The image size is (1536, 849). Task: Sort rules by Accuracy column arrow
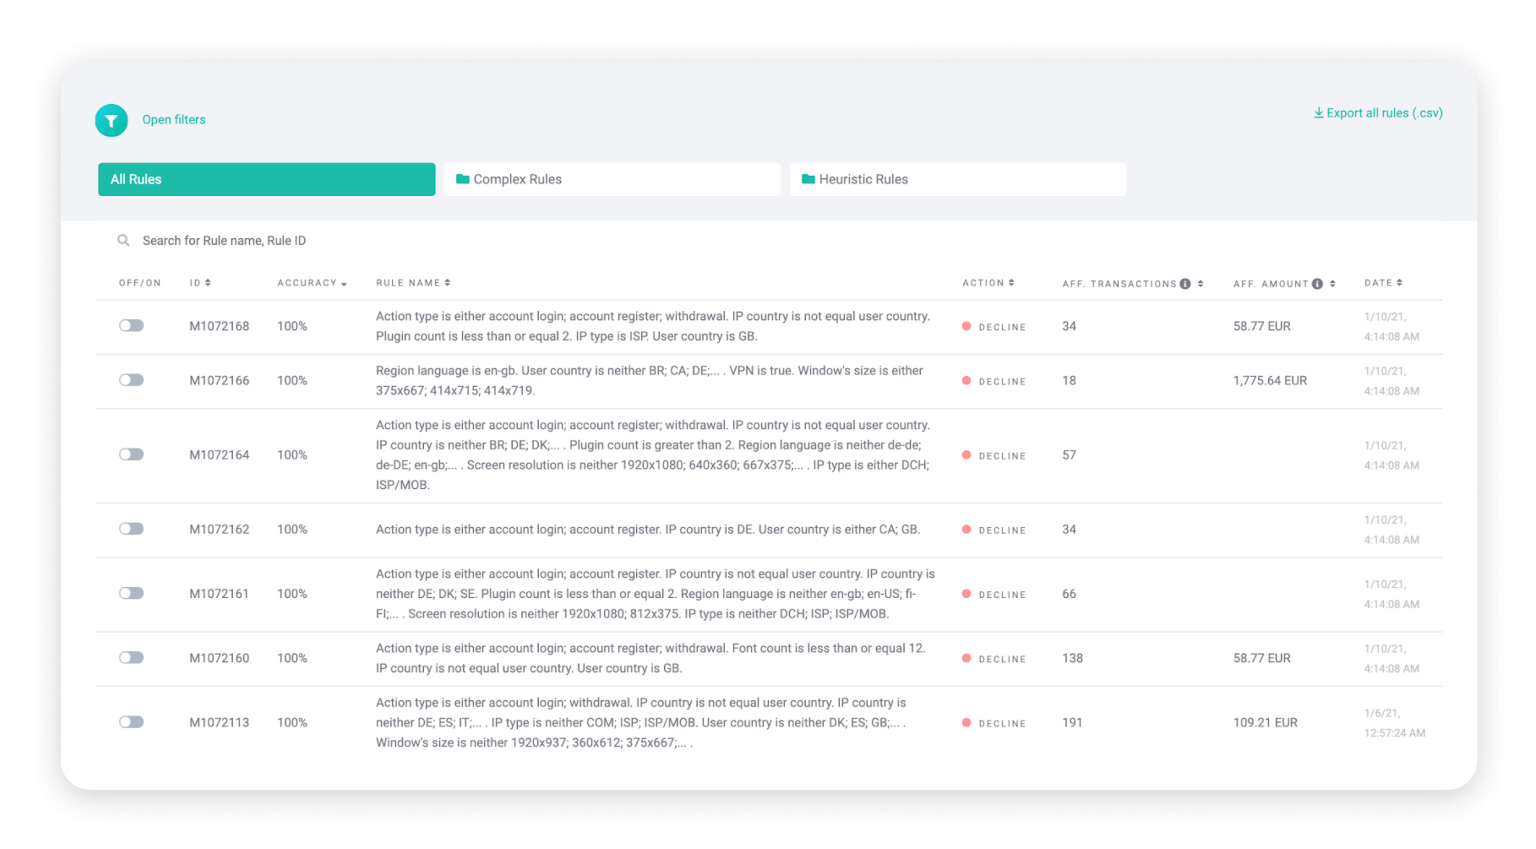343,284
